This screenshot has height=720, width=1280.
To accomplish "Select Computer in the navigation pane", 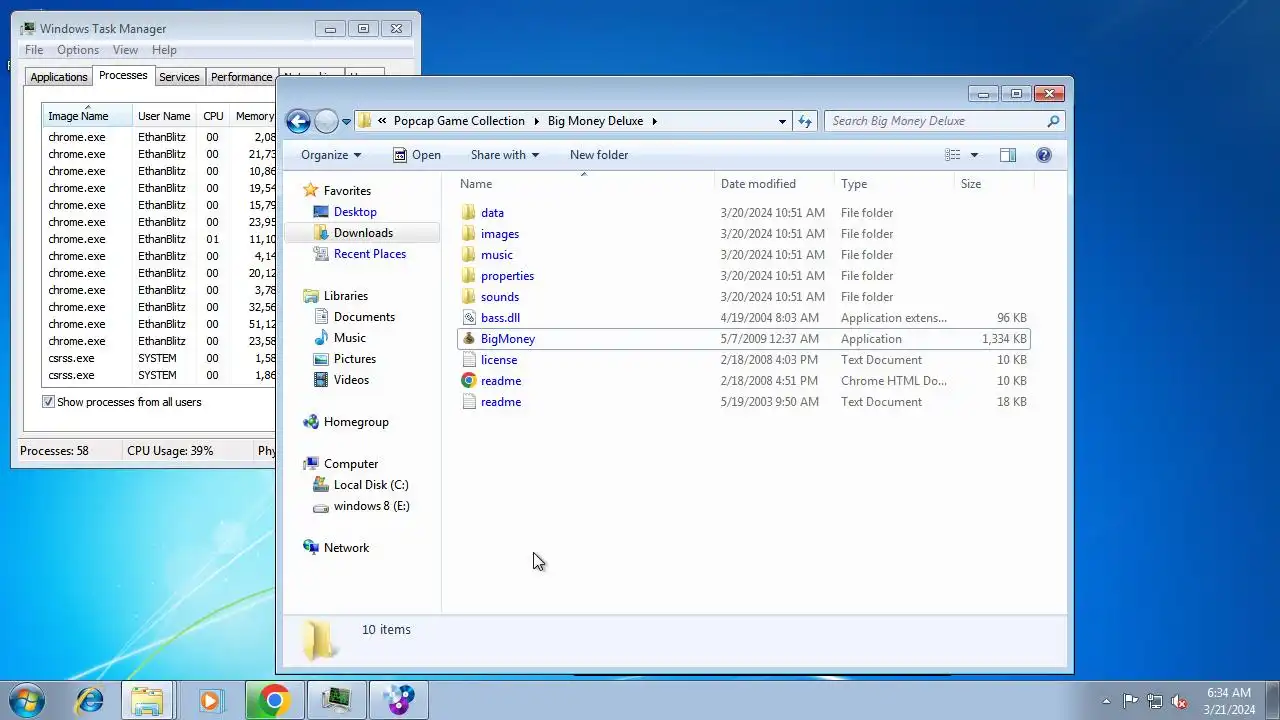I will pyautogui.click(x=351, y=464).
